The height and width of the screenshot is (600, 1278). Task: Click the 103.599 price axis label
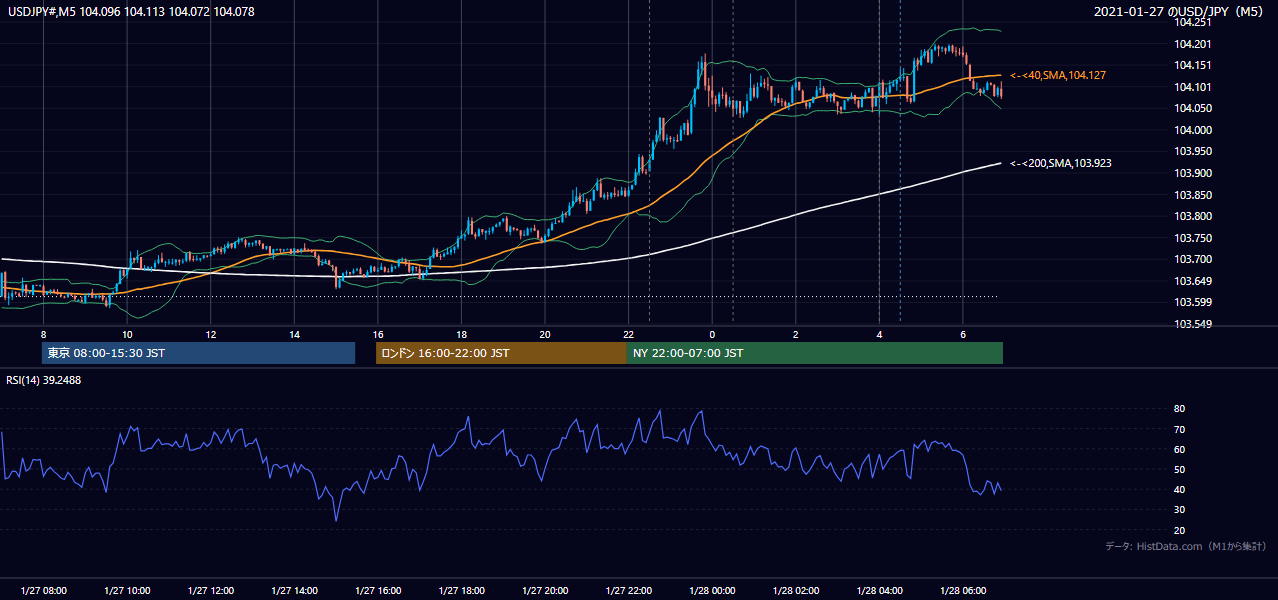[x=1192, y=302]
